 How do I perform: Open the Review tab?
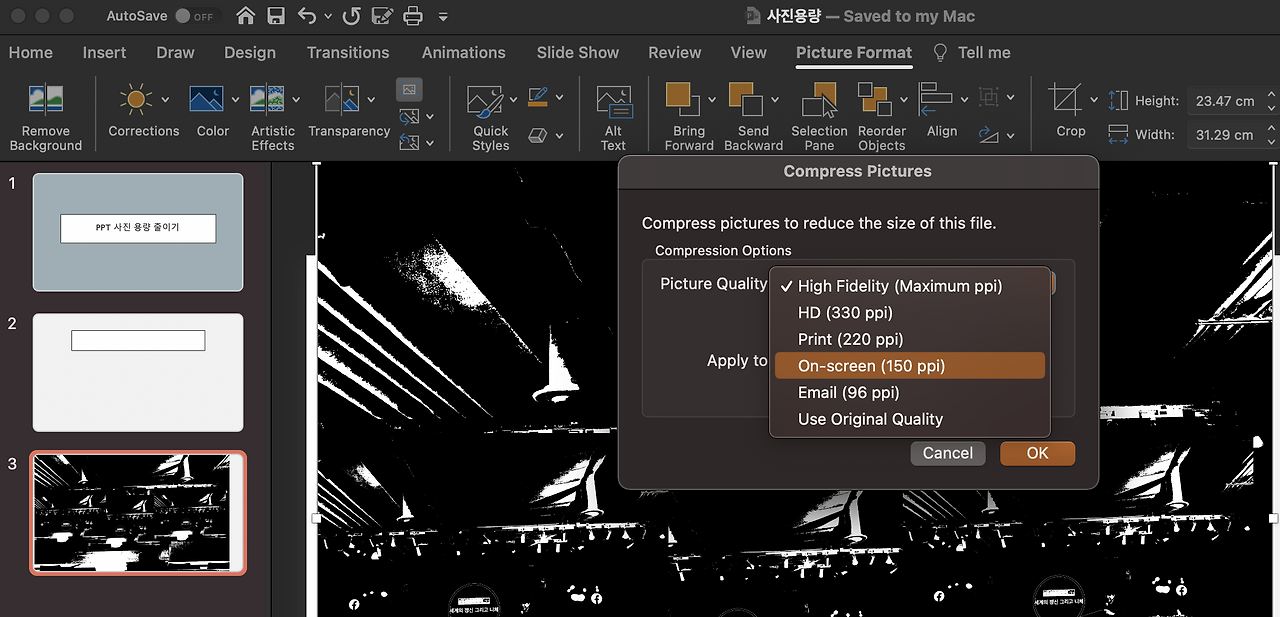click(x=675, y=52)
